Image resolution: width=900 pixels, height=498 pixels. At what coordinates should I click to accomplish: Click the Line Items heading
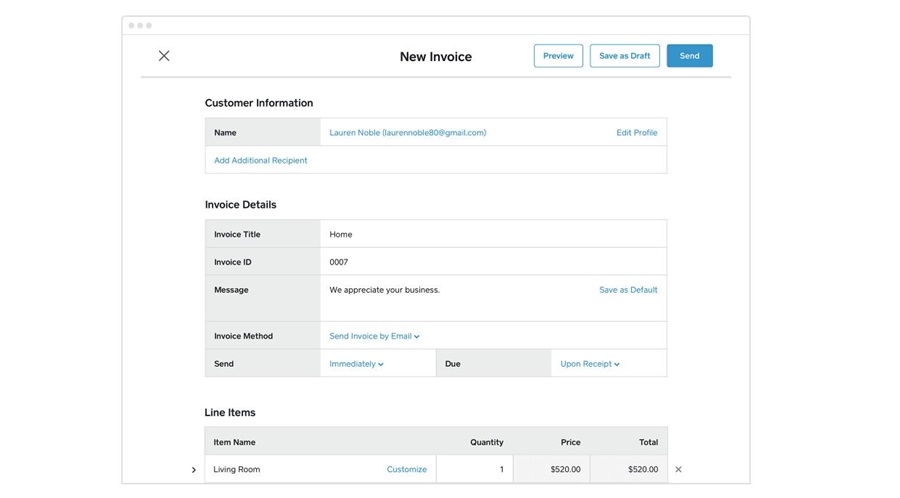click(230, 413)
